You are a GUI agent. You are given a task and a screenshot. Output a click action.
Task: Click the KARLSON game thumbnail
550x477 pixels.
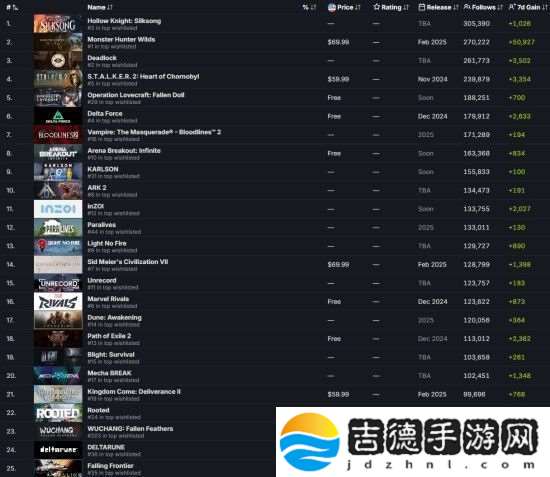pyautogui.click(x=58, y=172)
